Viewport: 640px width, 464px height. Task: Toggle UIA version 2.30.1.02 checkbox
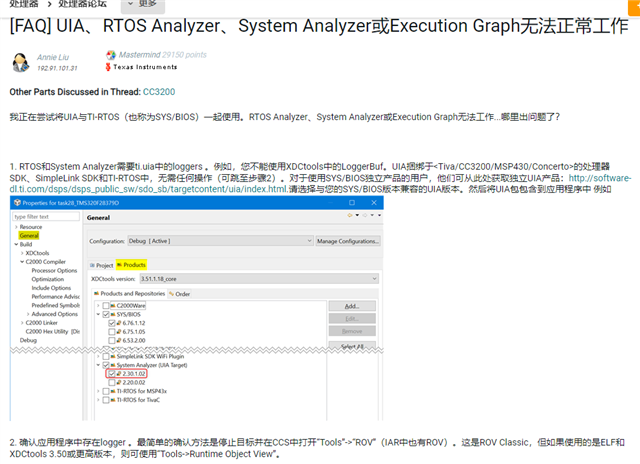(x=112, y=373)
